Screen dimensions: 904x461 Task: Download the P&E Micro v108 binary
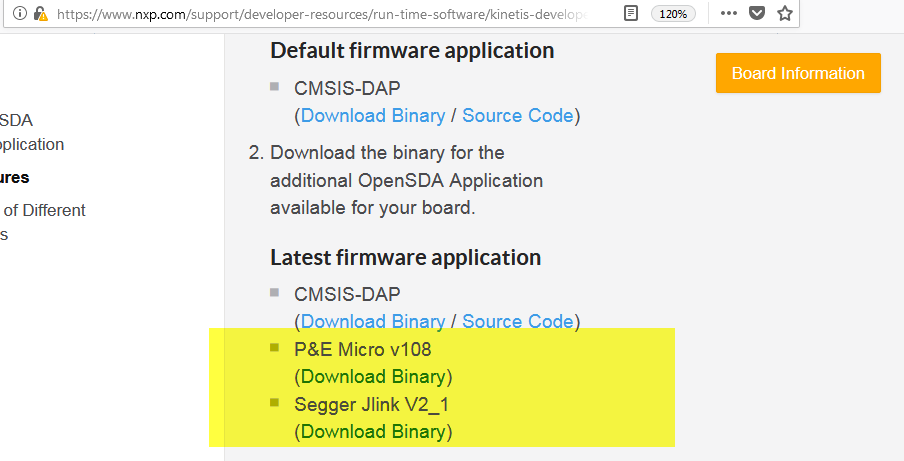373,377
